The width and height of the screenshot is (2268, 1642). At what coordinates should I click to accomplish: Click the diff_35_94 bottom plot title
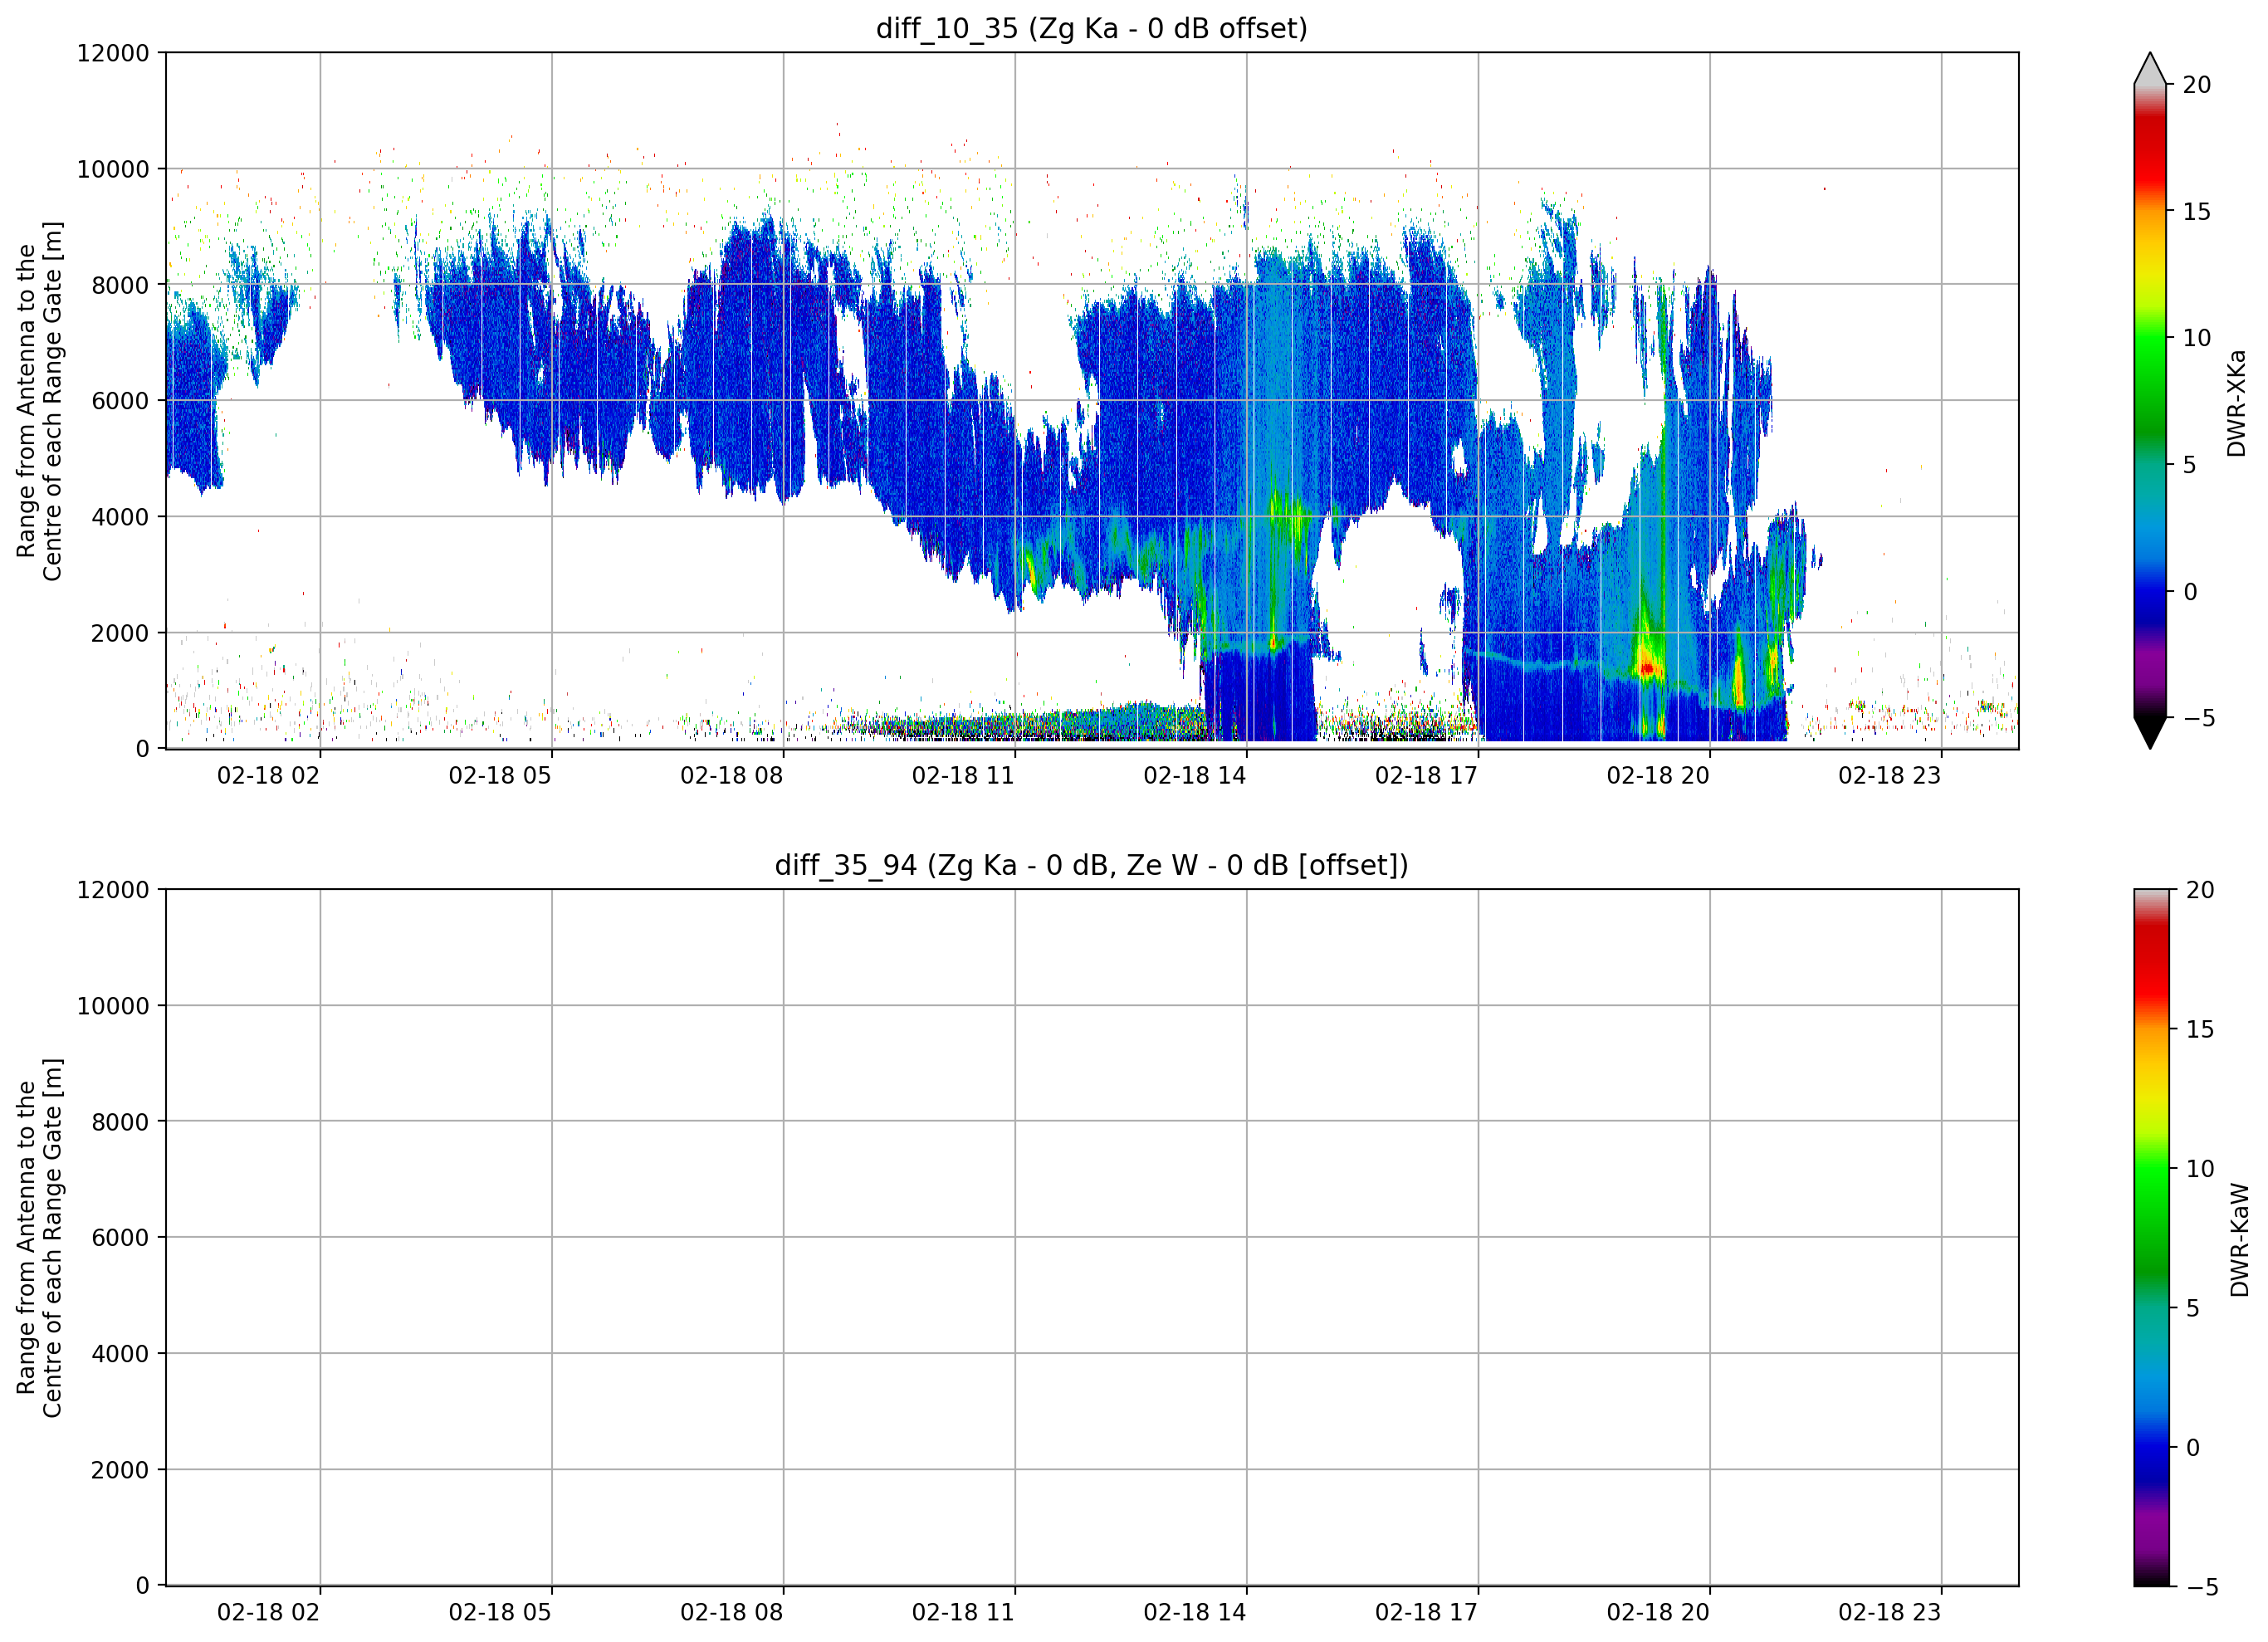1091,865
